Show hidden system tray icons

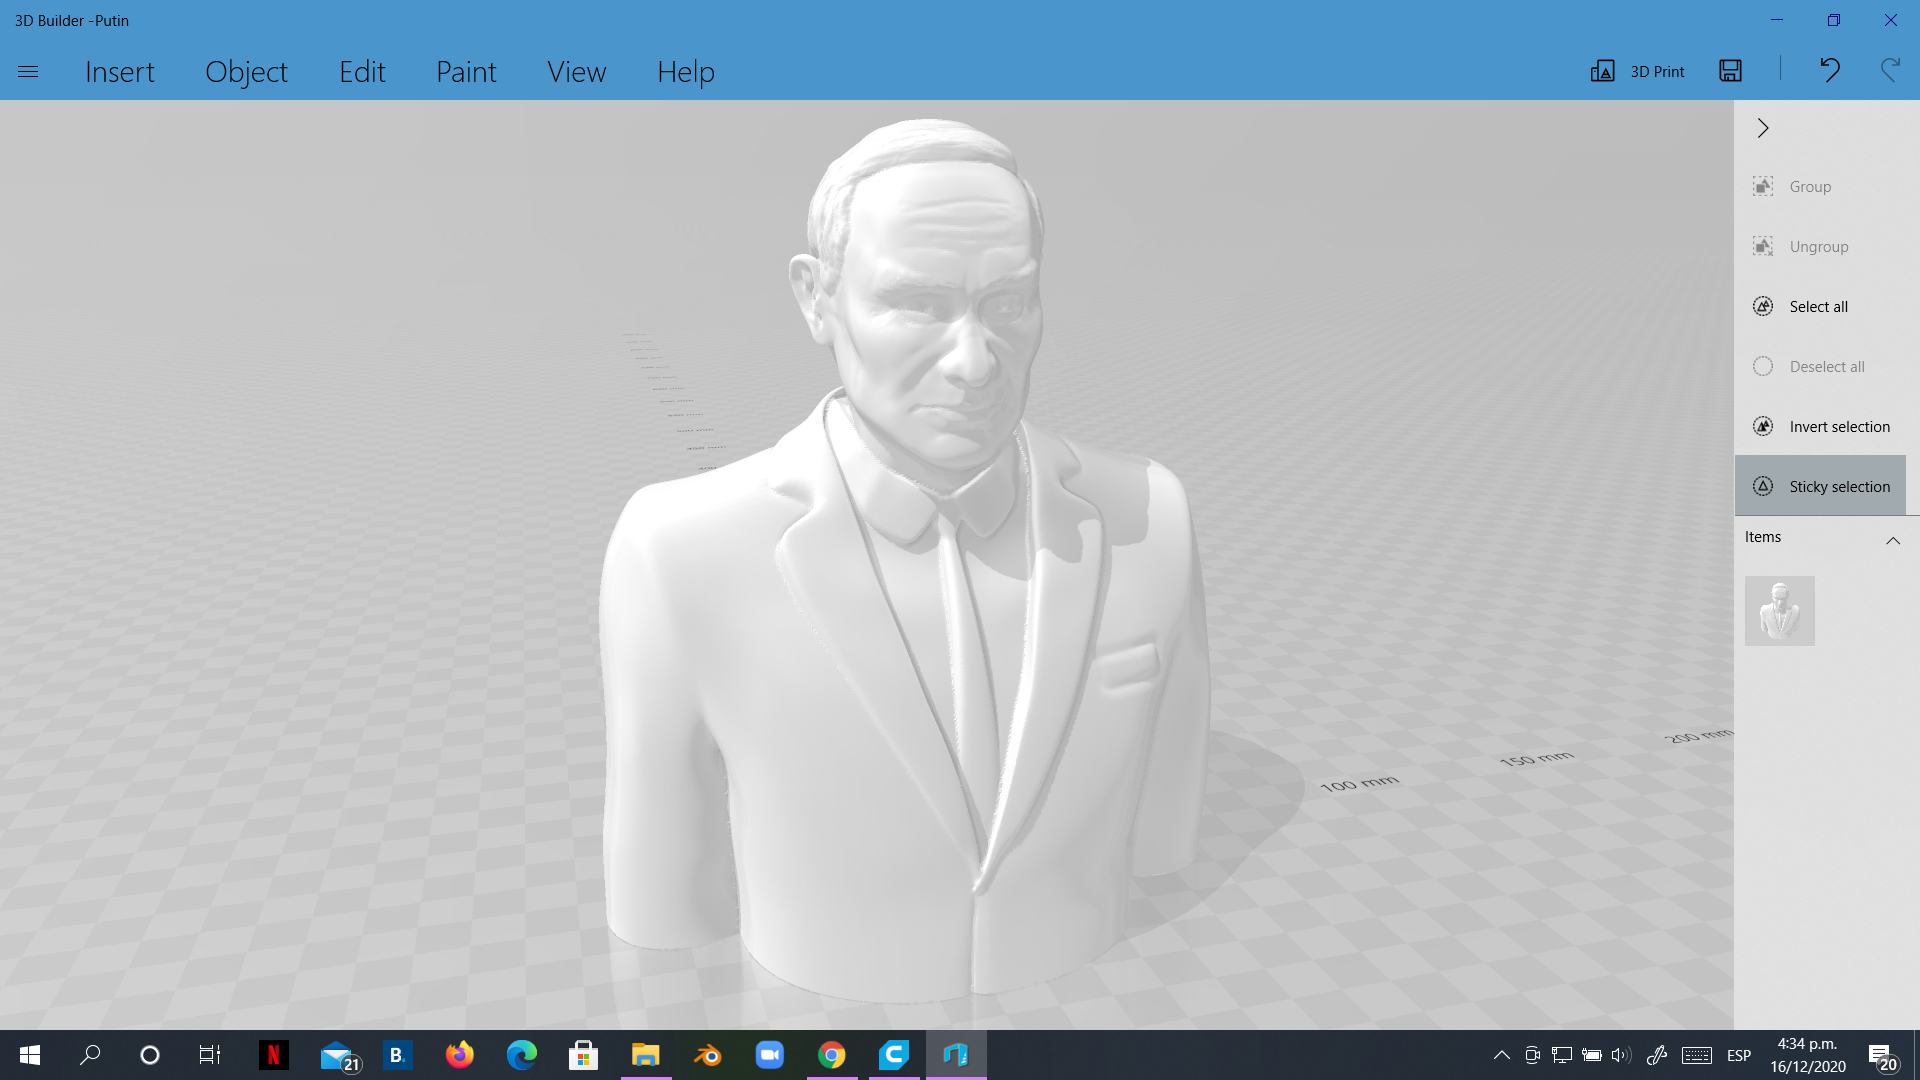click(x=1501, y=1055)
